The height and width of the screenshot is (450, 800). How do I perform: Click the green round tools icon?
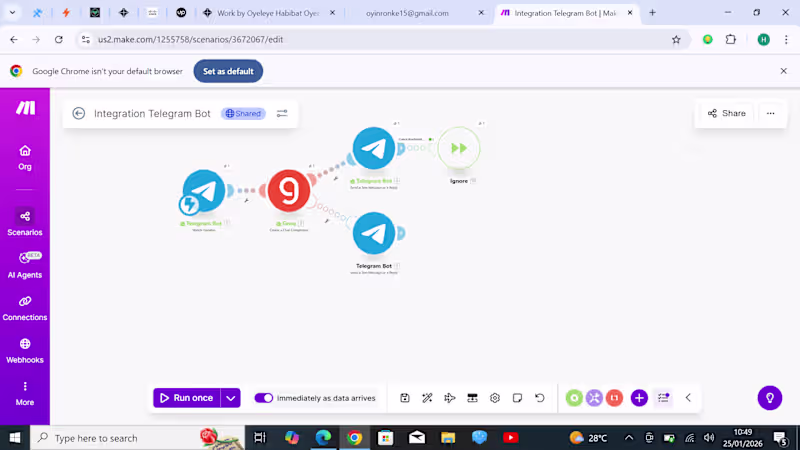click(x=574, y=398)
